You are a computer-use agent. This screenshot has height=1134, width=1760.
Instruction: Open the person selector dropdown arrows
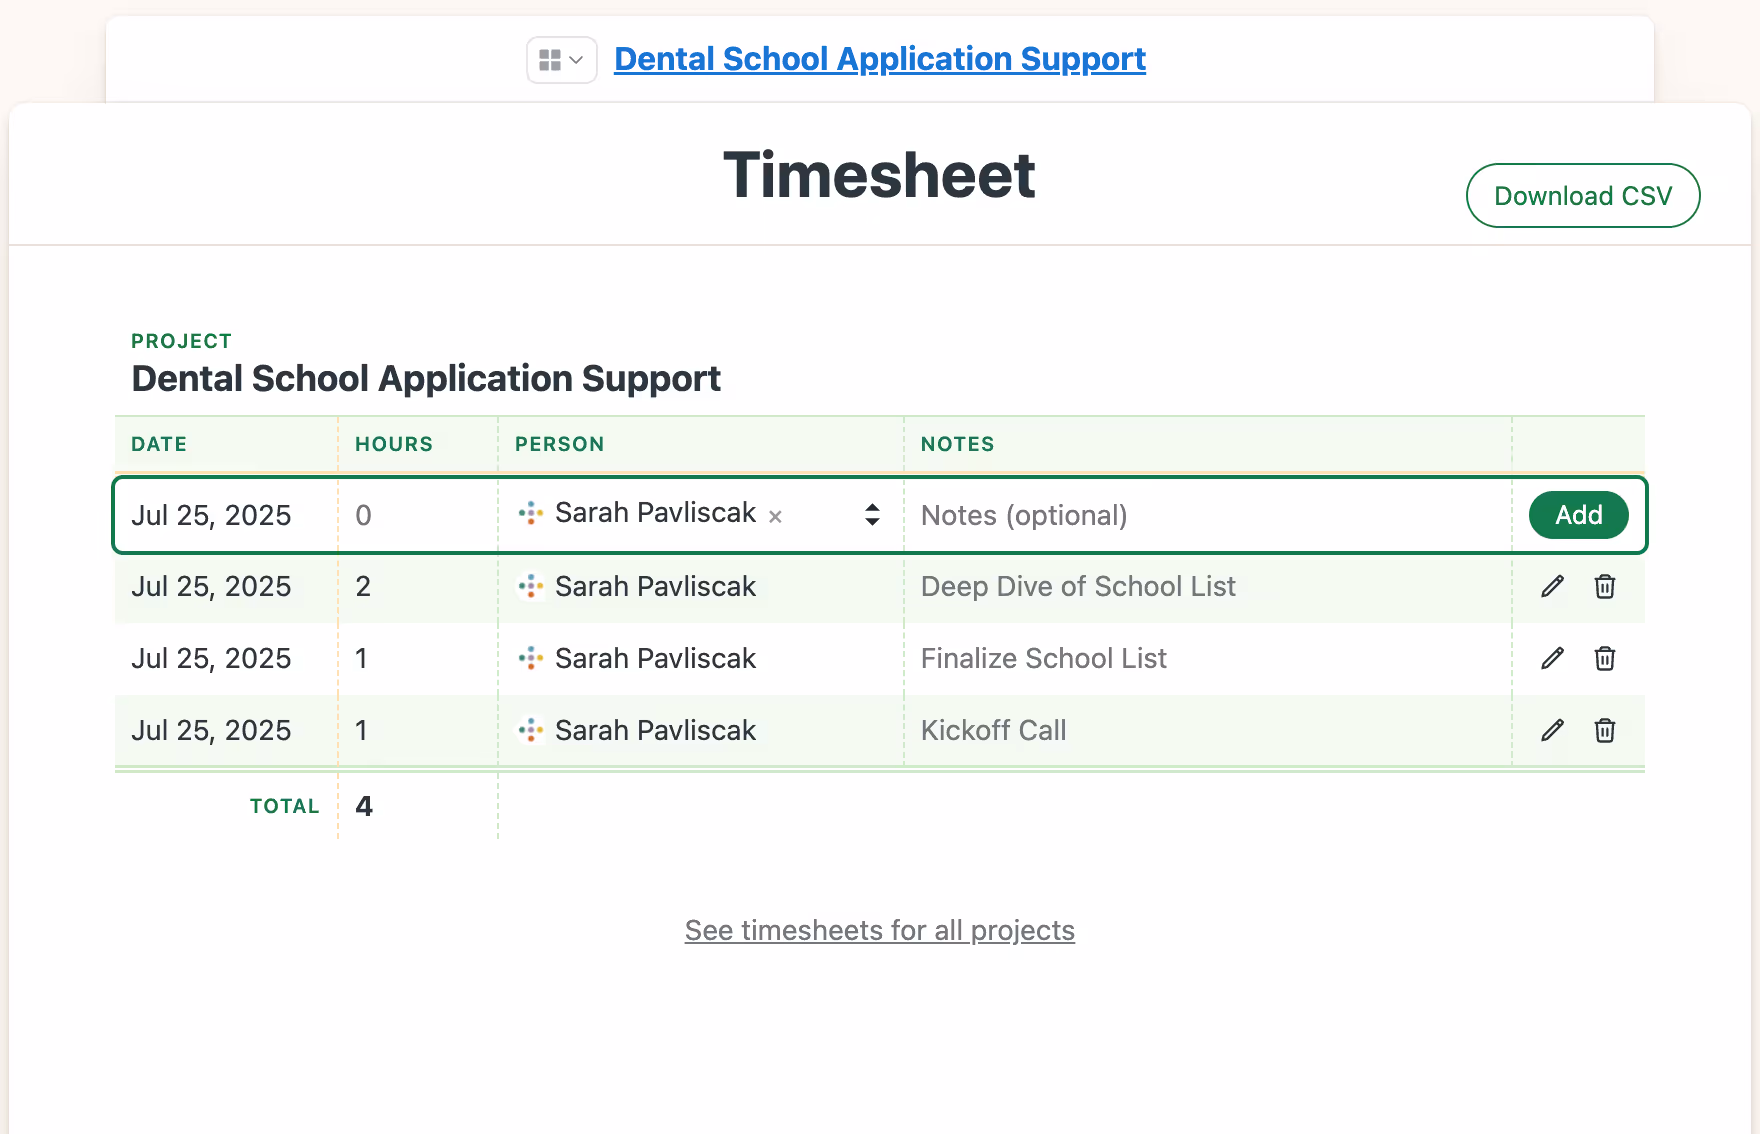click(x=872, y=515)
